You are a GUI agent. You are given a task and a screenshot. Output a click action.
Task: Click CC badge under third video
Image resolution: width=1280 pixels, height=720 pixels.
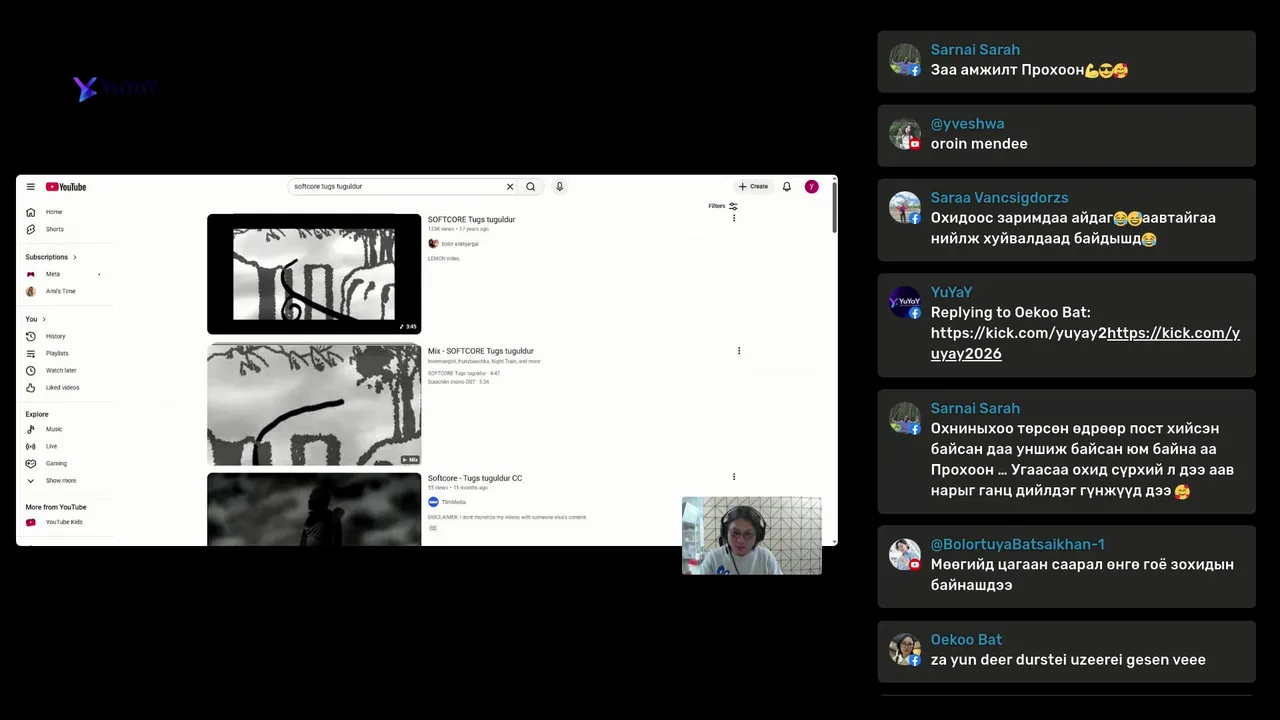pyautogui.click(x=433, y=528)
